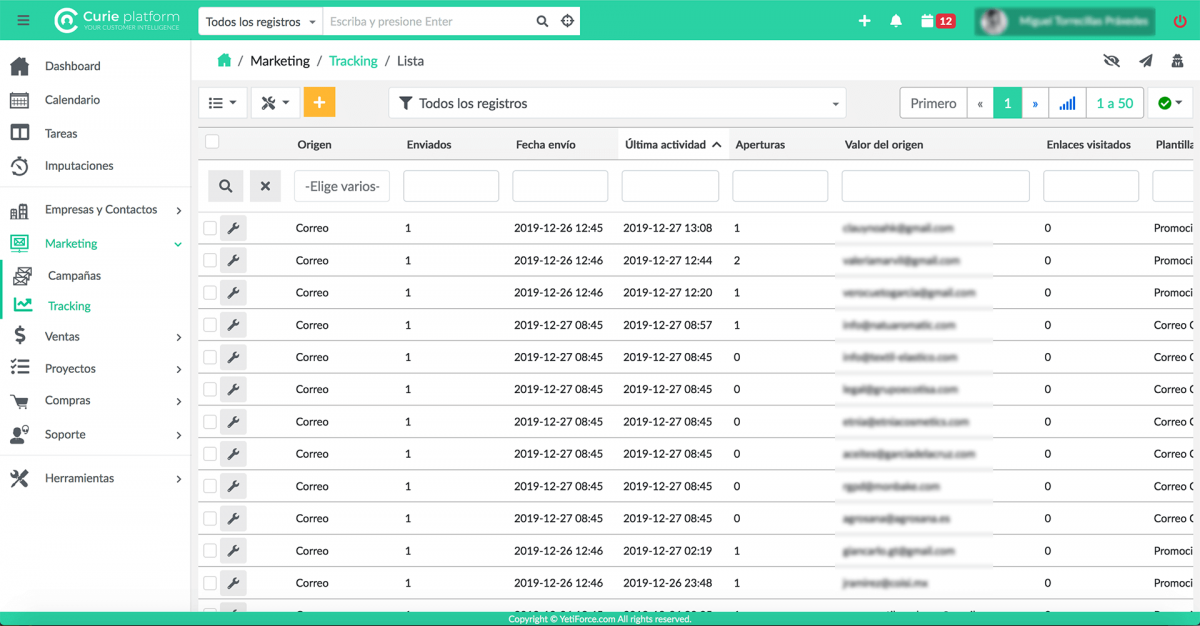Click the paper plane send icon
The height and width of the screenshot is (626, 1200).
[x=1146, y=61]
